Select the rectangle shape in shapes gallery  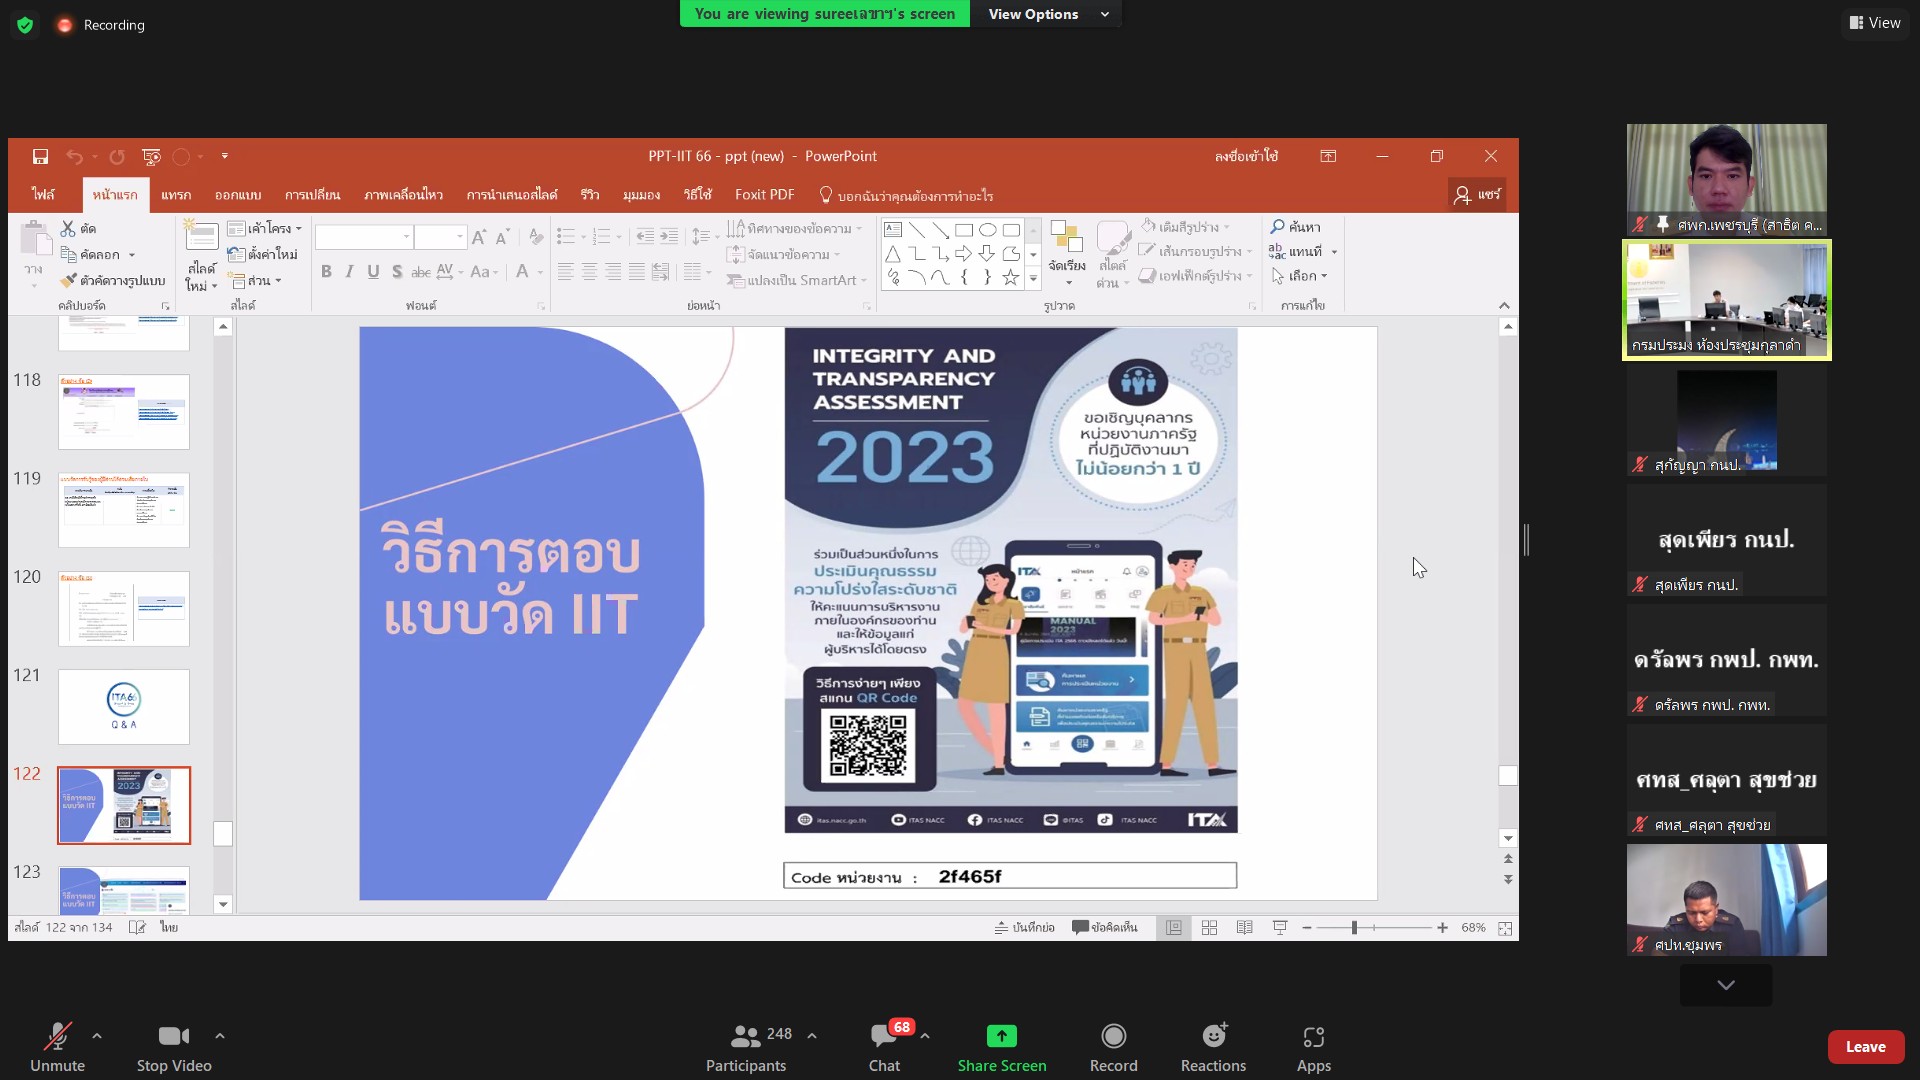(964, 230)
